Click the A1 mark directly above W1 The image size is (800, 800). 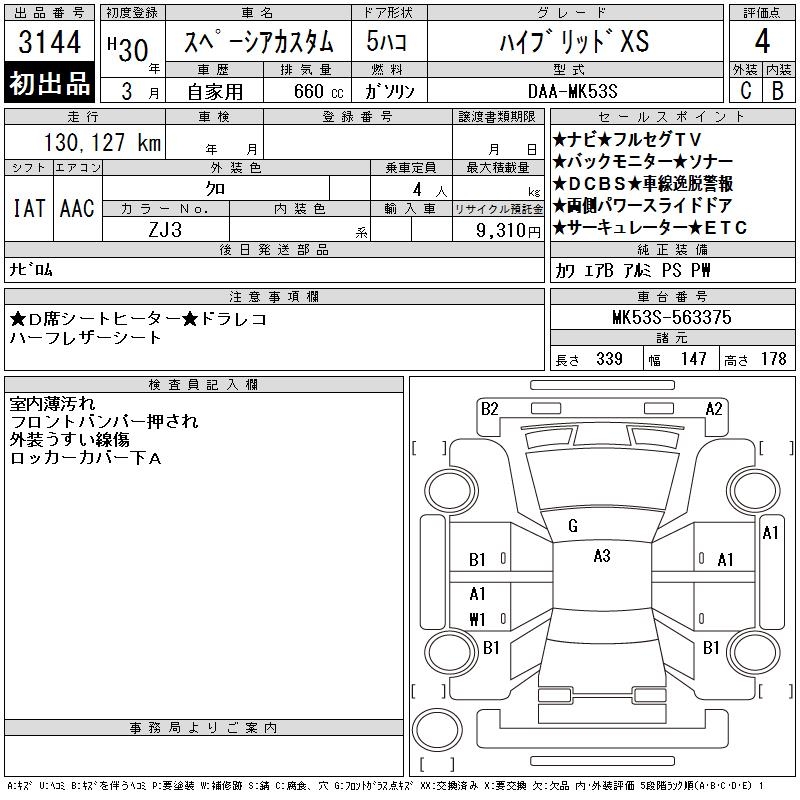(x=477, y=594)
